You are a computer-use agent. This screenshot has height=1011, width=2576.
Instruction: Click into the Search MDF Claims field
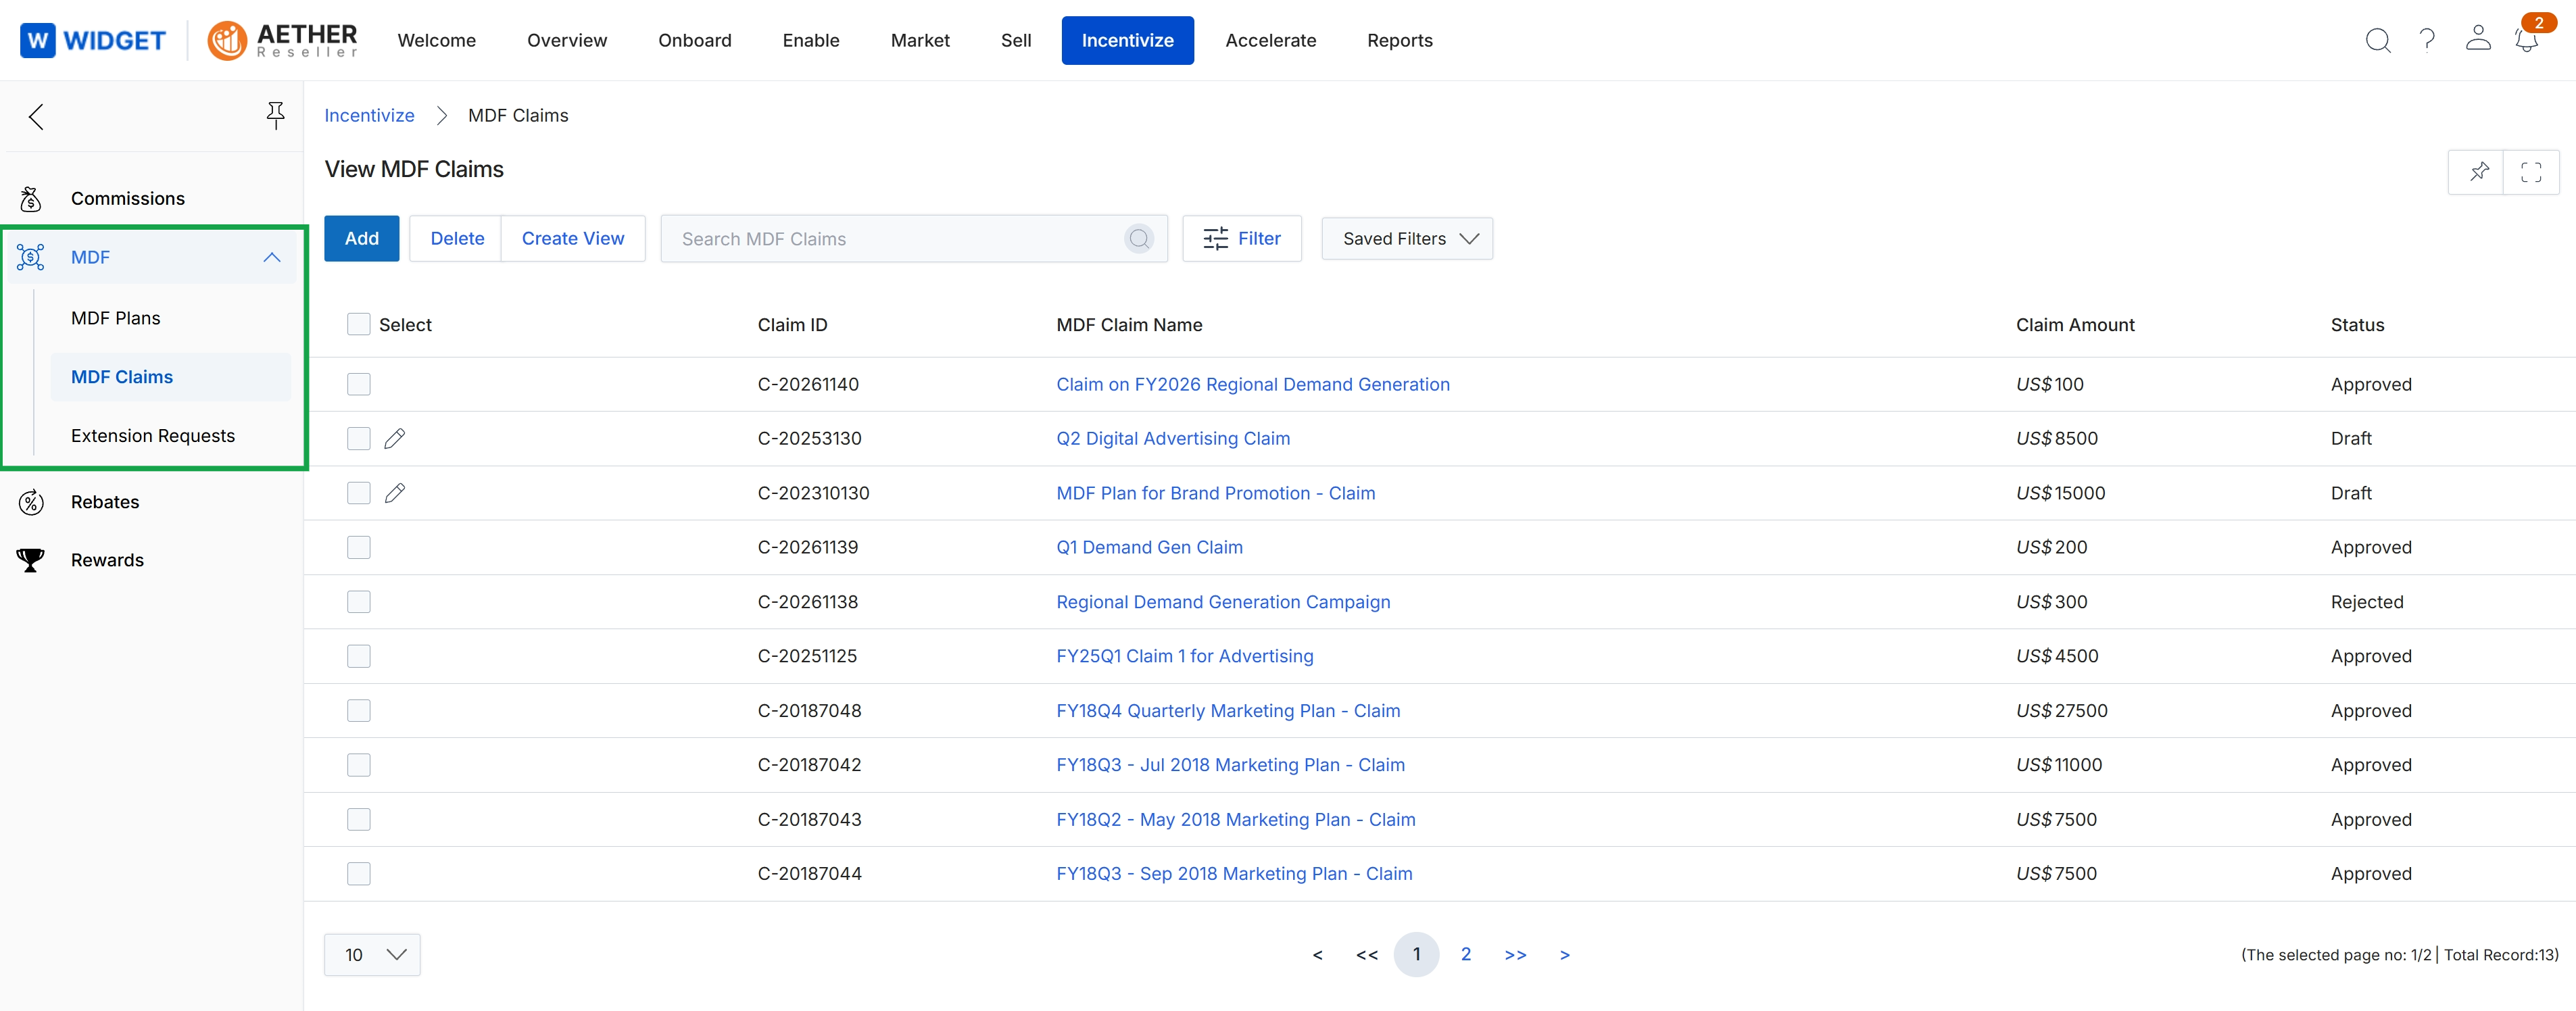(914, 238)
